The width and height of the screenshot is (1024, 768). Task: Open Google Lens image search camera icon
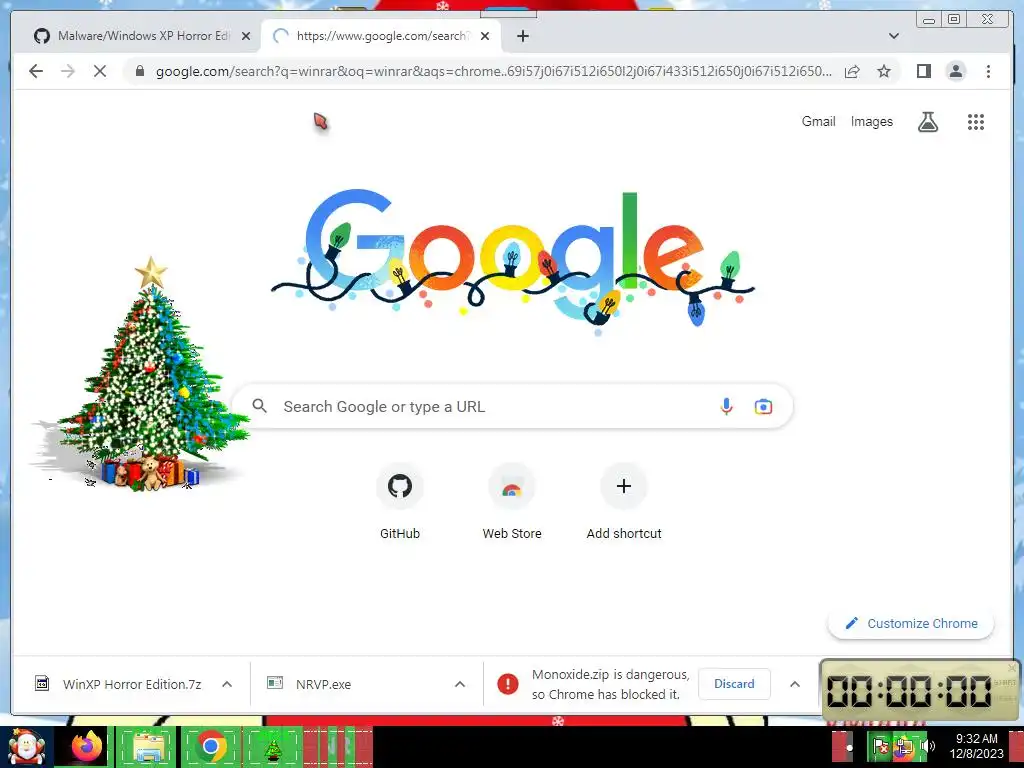click(x=763, y=406)
